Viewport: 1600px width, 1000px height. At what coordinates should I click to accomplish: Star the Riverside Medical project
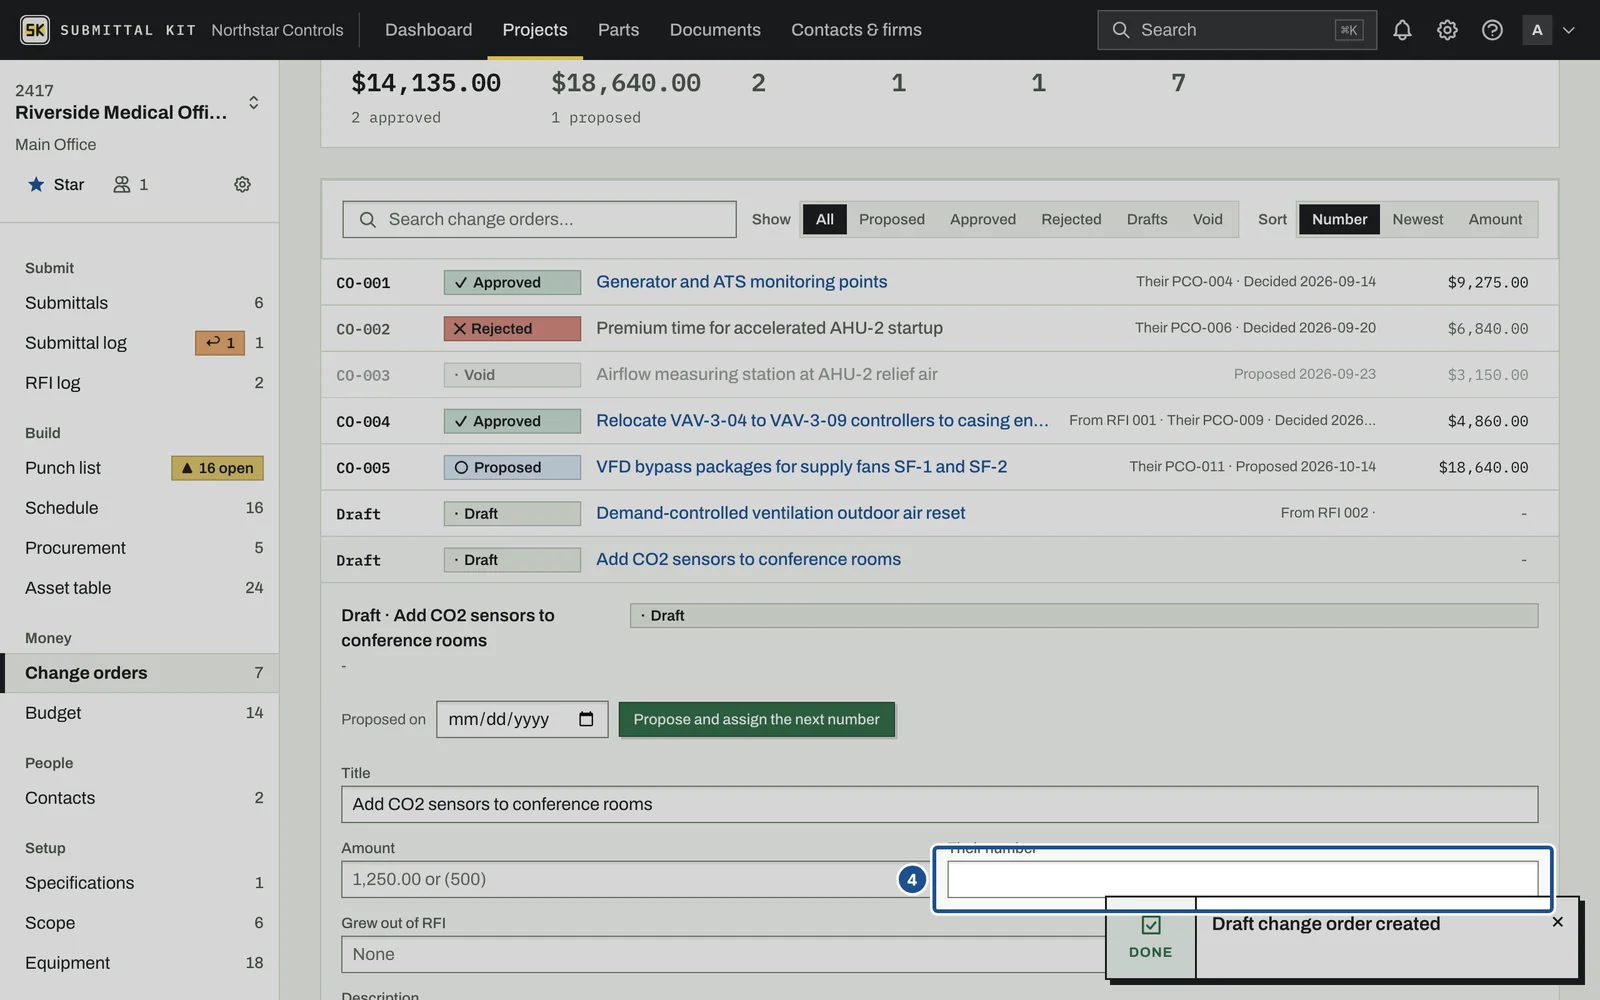(x=56, y=184)
